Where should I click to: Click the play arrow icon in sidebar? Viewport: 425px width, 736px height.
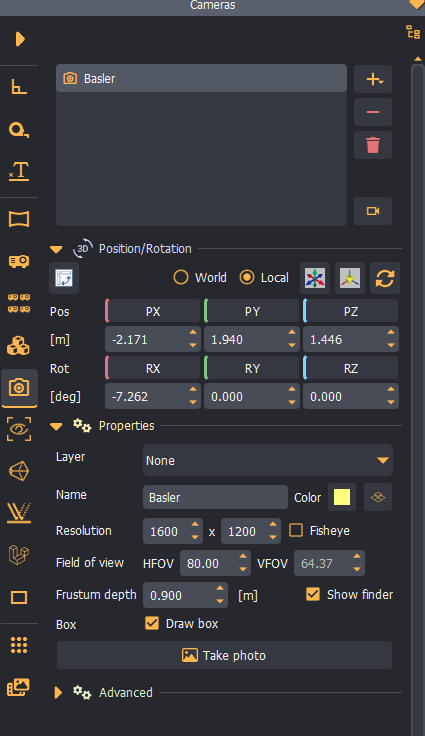pos(20,39)
